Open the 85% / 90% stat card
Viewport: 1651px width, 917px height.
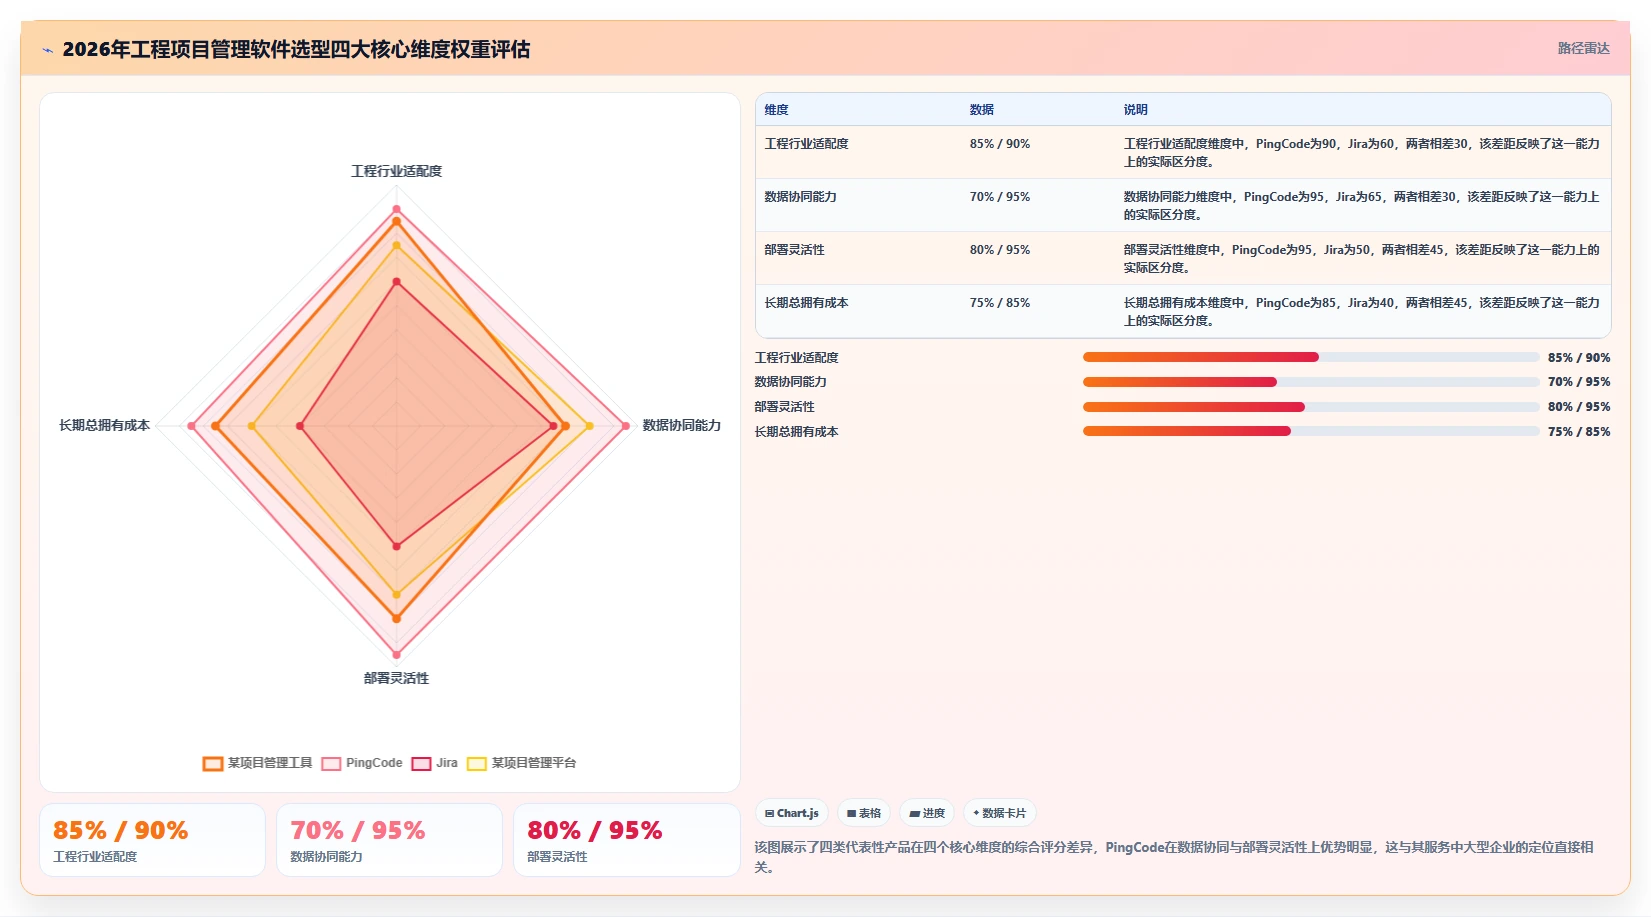point(152,840)
